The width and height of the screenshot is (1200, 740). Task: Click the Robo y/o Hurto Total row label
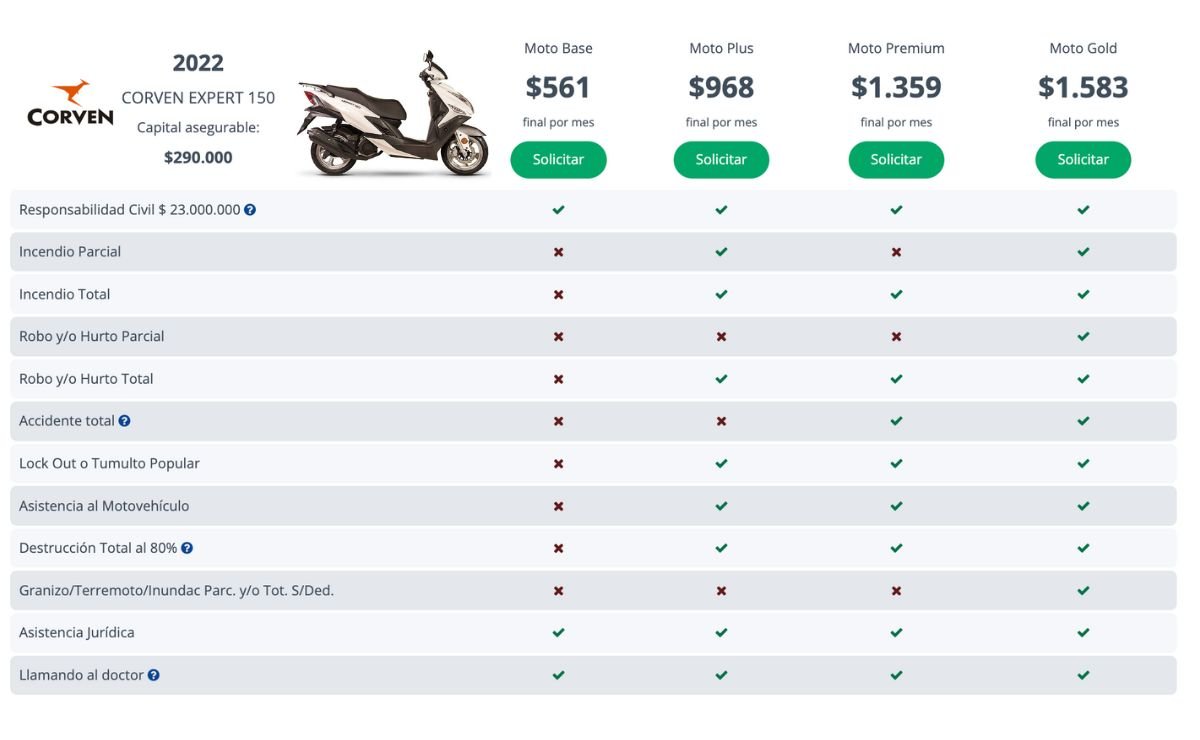[x=86, y=379]
